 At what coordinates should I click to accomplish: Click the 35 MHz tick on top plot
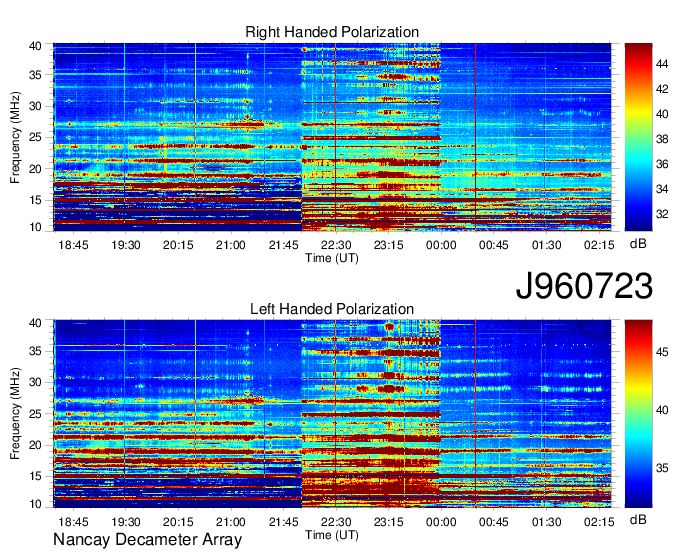(35, 75)
